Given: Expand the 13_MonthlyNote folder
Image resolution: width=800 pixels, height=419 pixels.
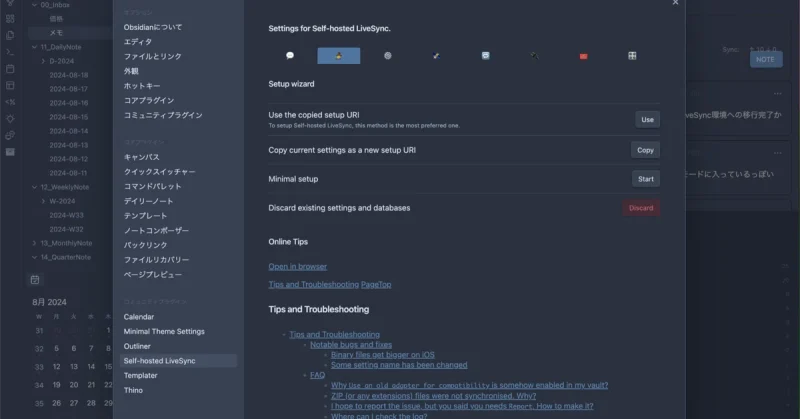Looking at the screenshot, I should tap(34, 243).
